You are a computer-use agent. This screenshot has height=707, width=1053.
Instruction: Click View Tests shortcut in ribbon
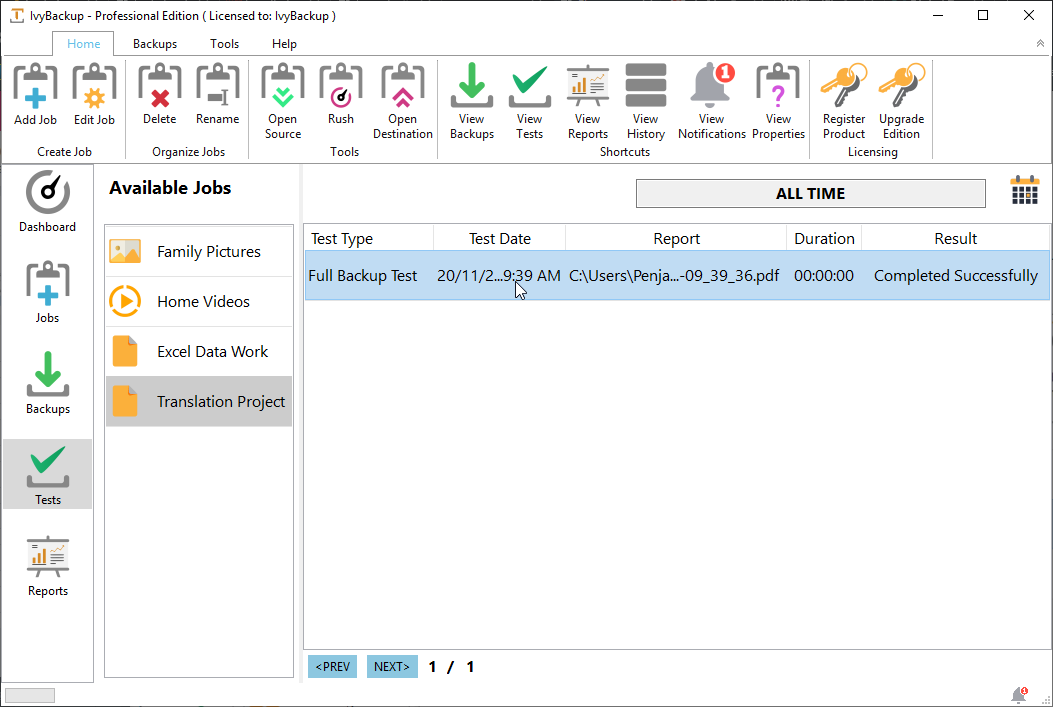point(530,101)
